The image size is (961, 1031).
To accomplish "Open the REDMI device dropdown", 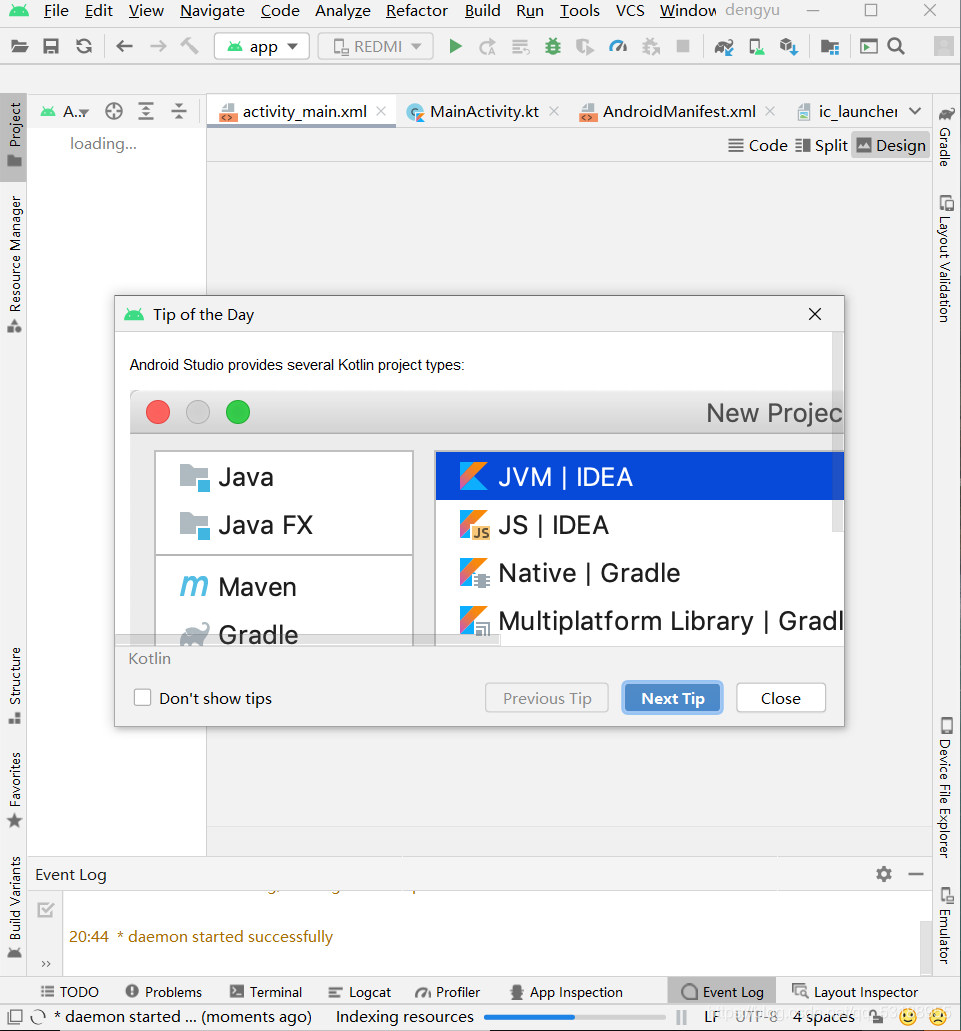I will point(375,46).
